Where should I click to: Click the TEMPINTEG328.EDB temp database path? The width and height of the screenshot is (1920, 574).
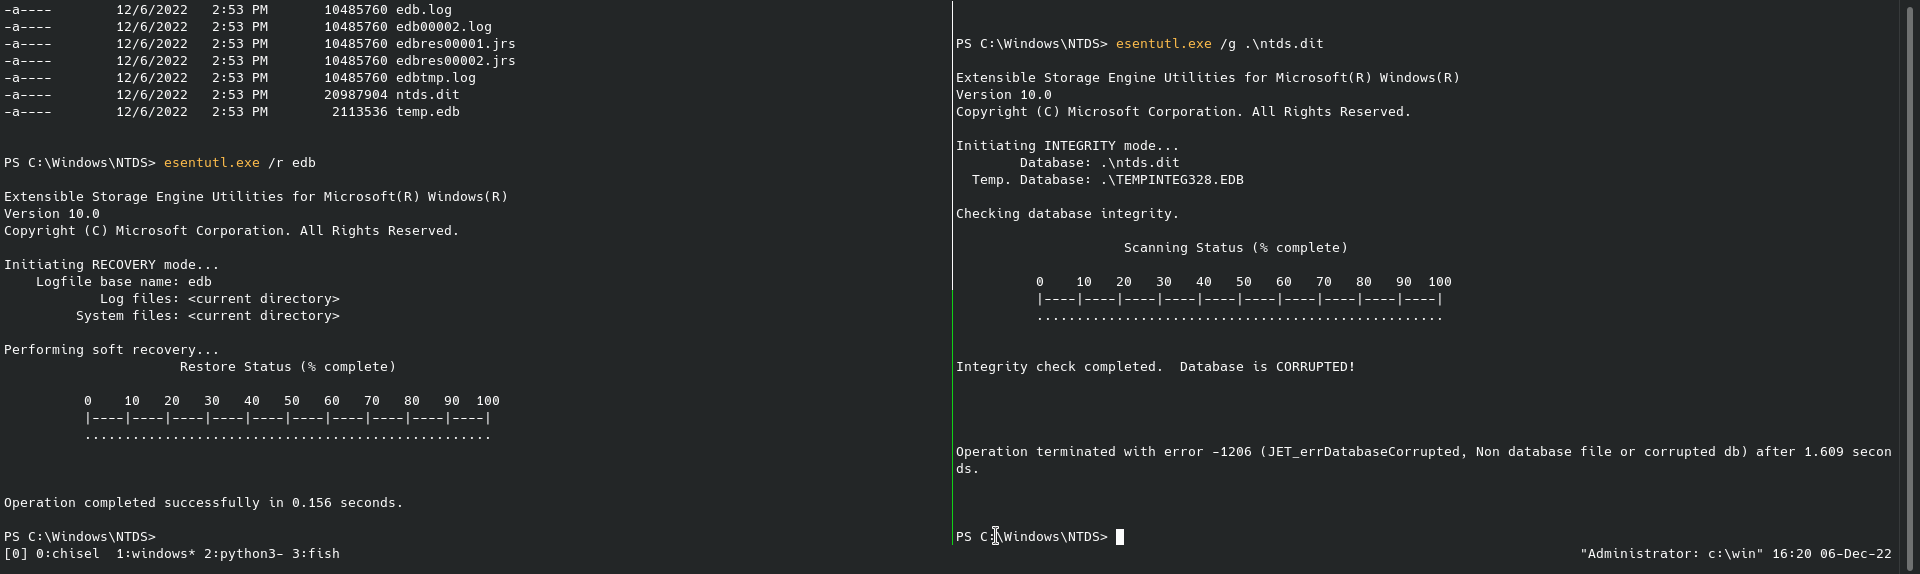pos(1171,180)
